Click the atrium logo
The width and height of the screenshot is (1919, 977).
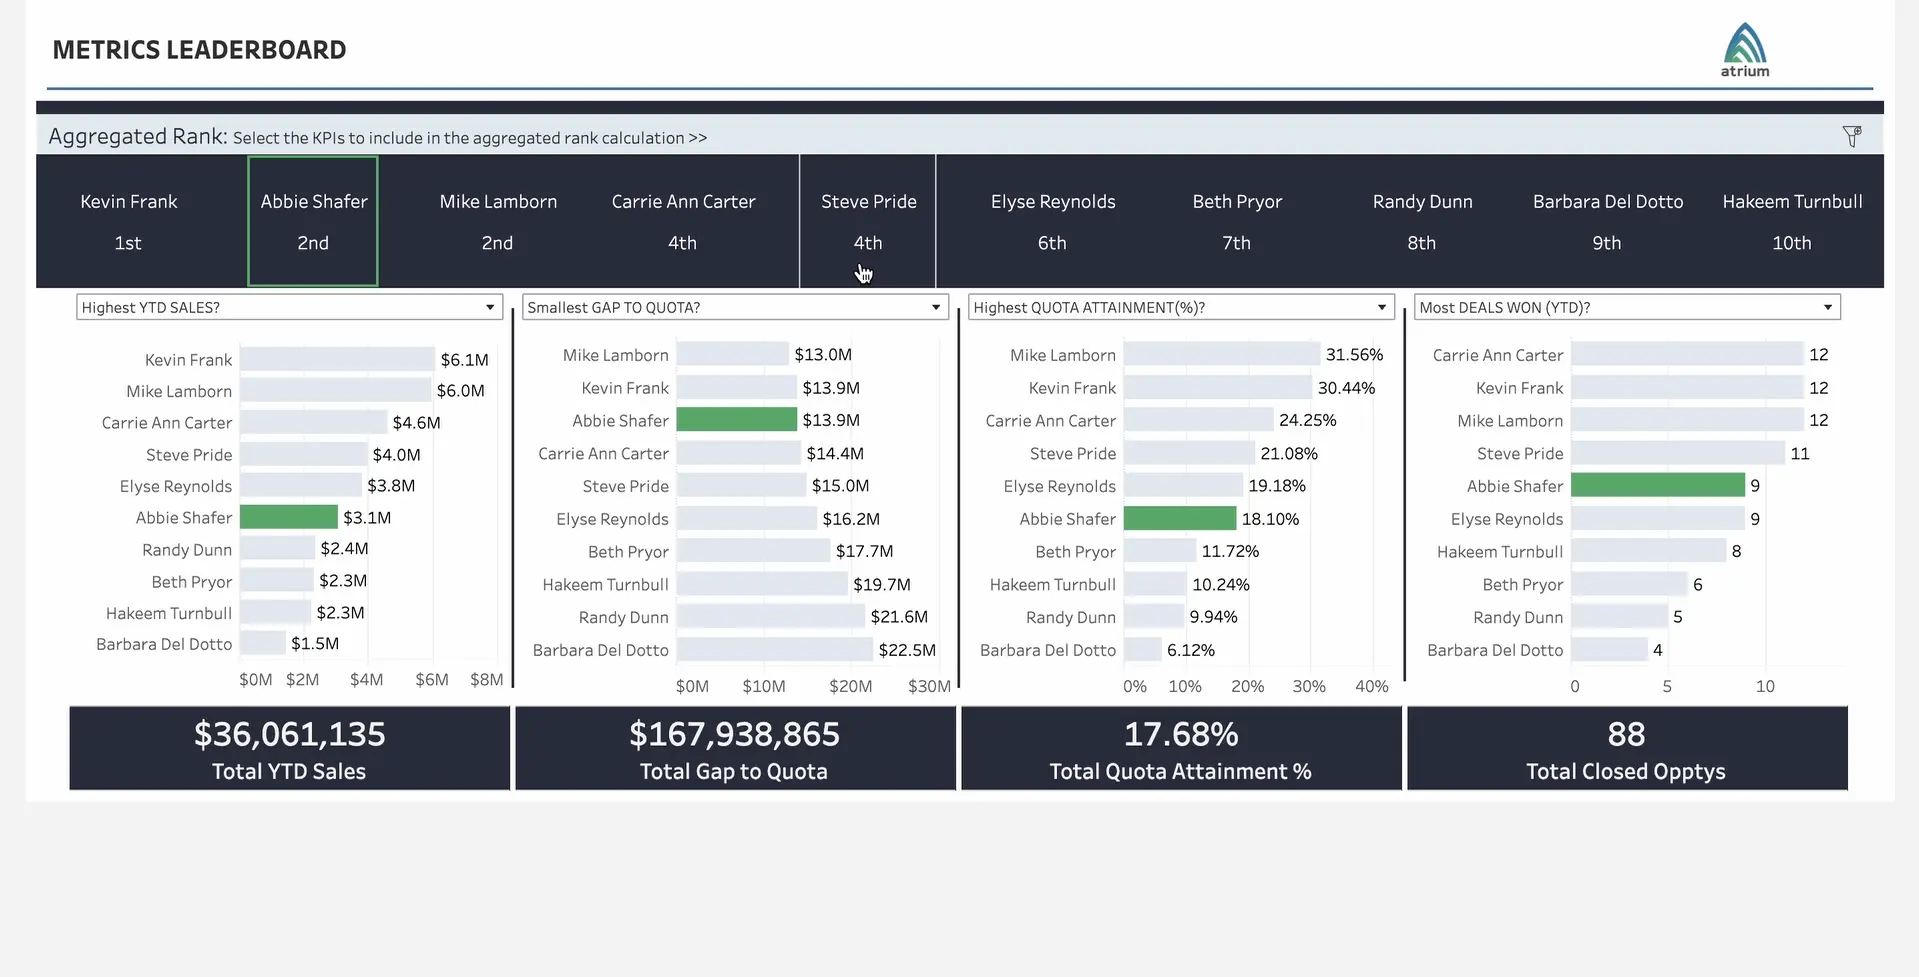click(1744, 48)
